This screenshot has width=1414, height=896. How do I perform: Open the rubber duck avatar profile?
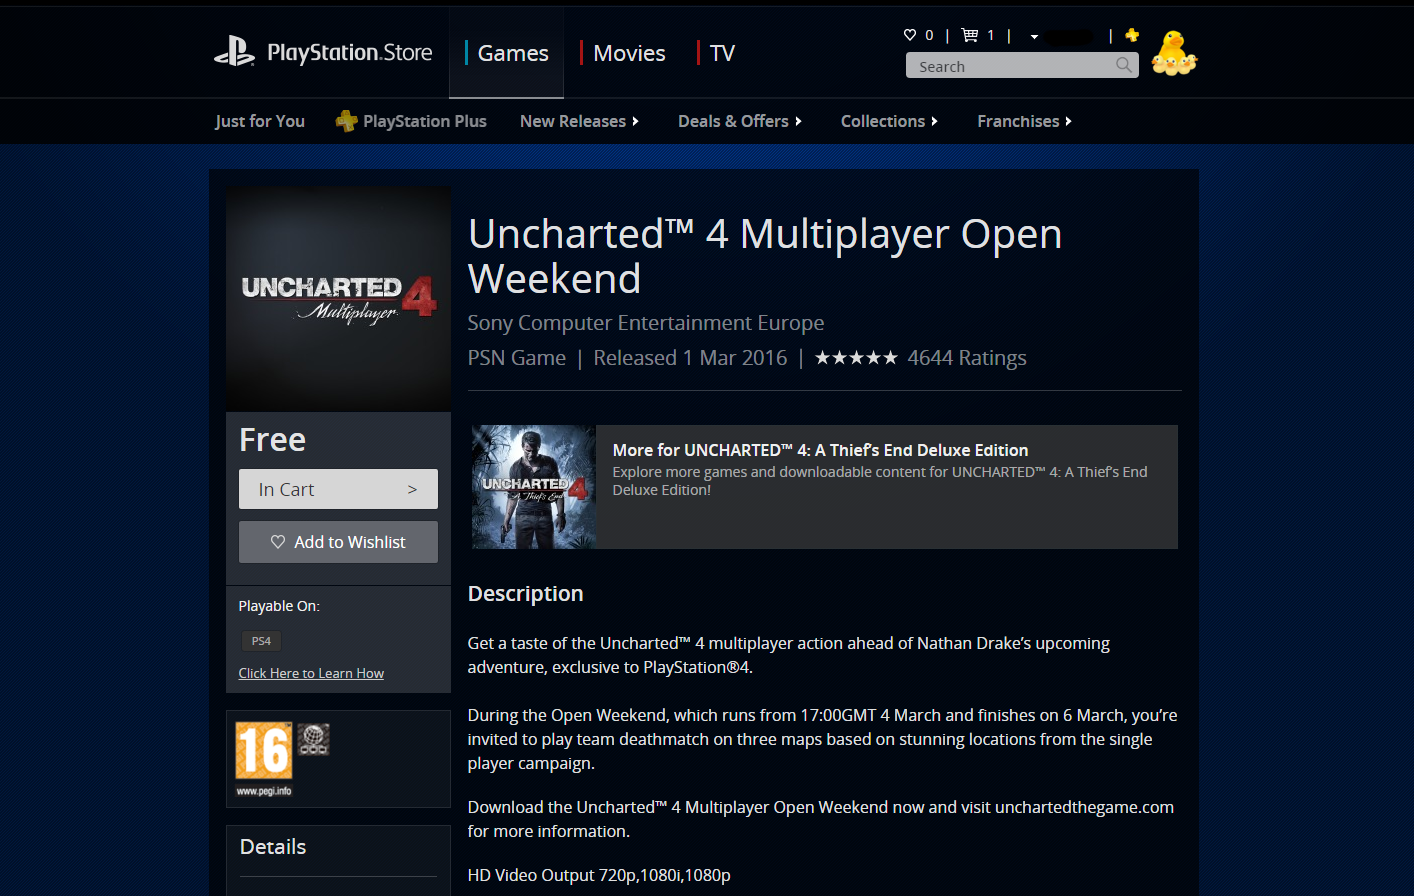(1174, 53)
